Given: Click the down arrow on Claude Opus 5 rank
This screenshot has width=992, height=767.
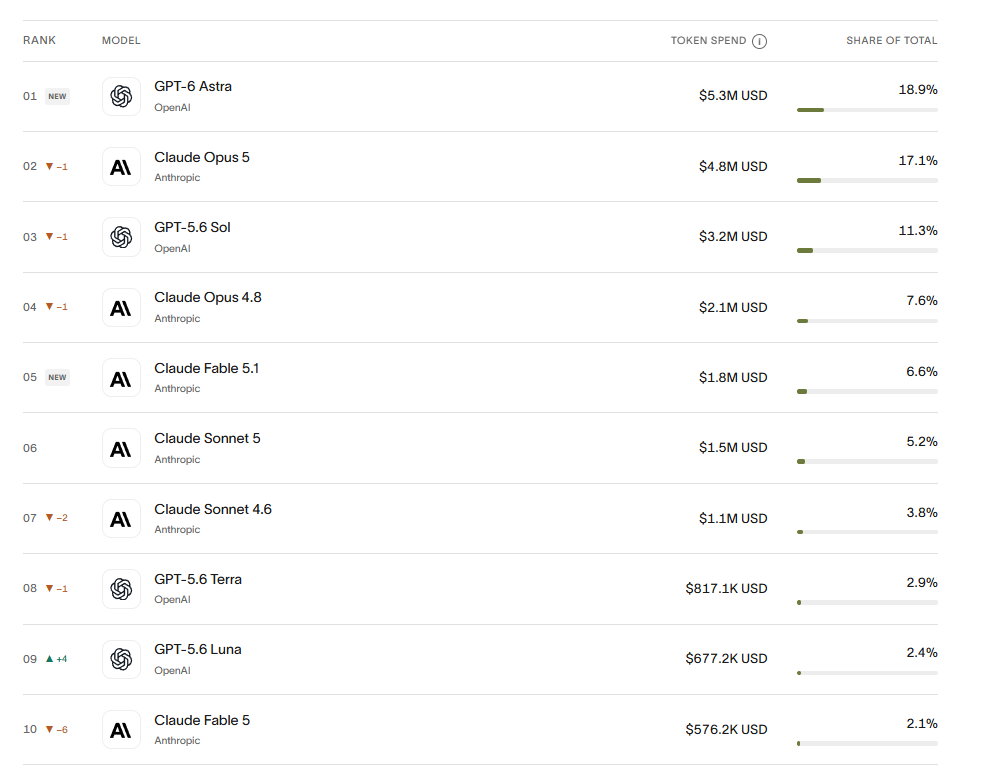Looking at the screenshot, I should pyautogui.click(x=49, y=166).
